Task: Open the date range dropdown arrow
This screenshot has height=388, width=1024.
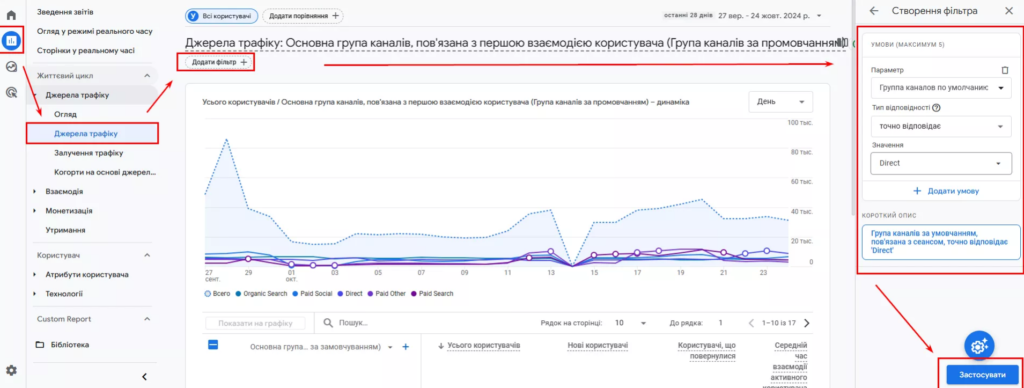Action: point(819,15)
